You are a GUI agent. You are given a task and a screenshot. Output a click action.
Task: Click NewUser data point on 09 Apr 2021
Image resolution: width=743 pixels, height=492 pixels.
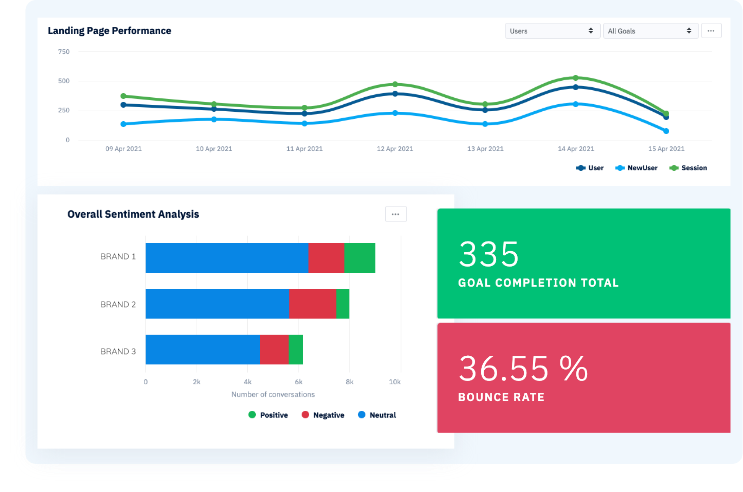coord(123,124)
